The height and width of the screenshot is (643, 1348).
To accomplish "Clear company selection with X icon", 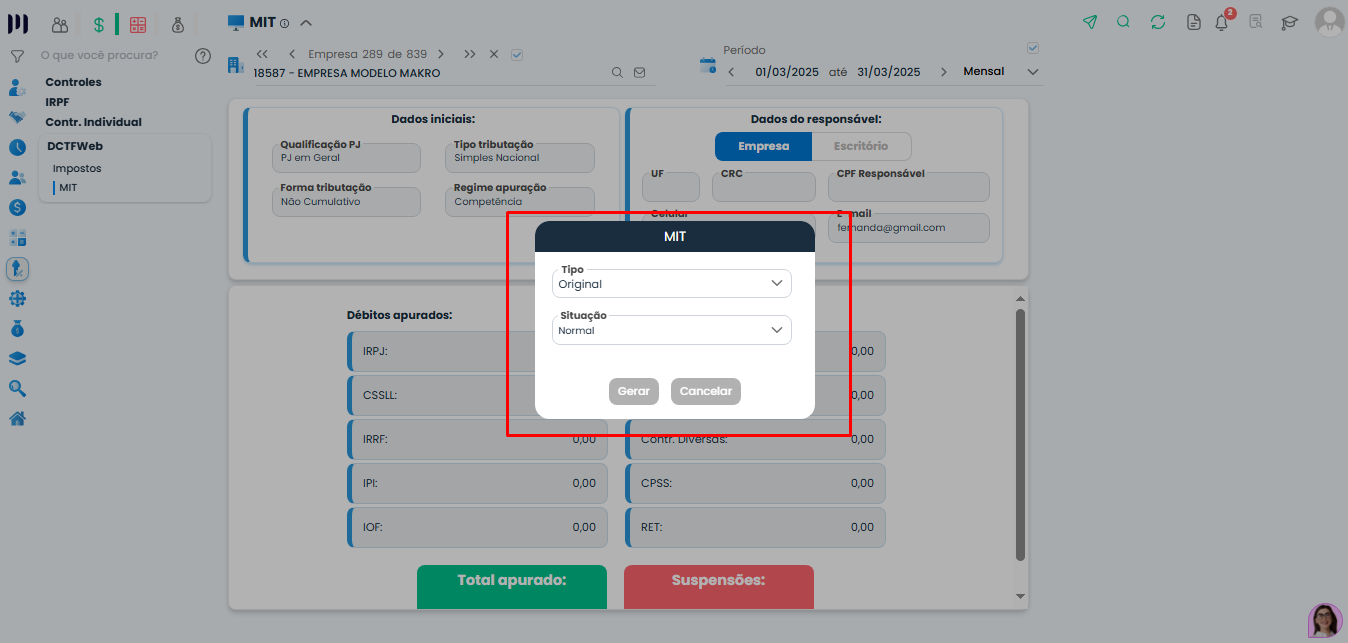I will pyautogui.click(x=494, y=54).
